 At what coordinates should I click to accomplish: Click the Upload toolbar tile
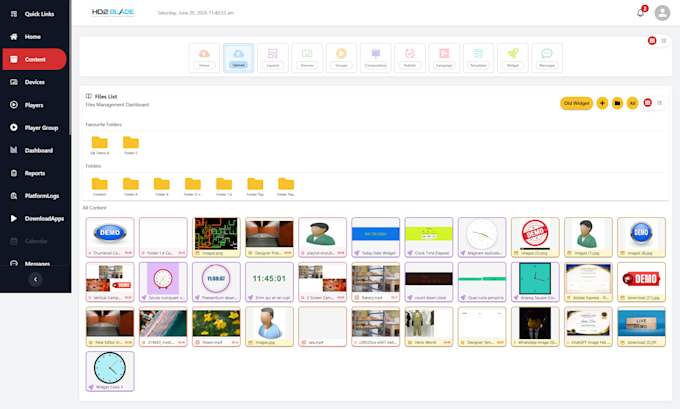tap(239, 58)
